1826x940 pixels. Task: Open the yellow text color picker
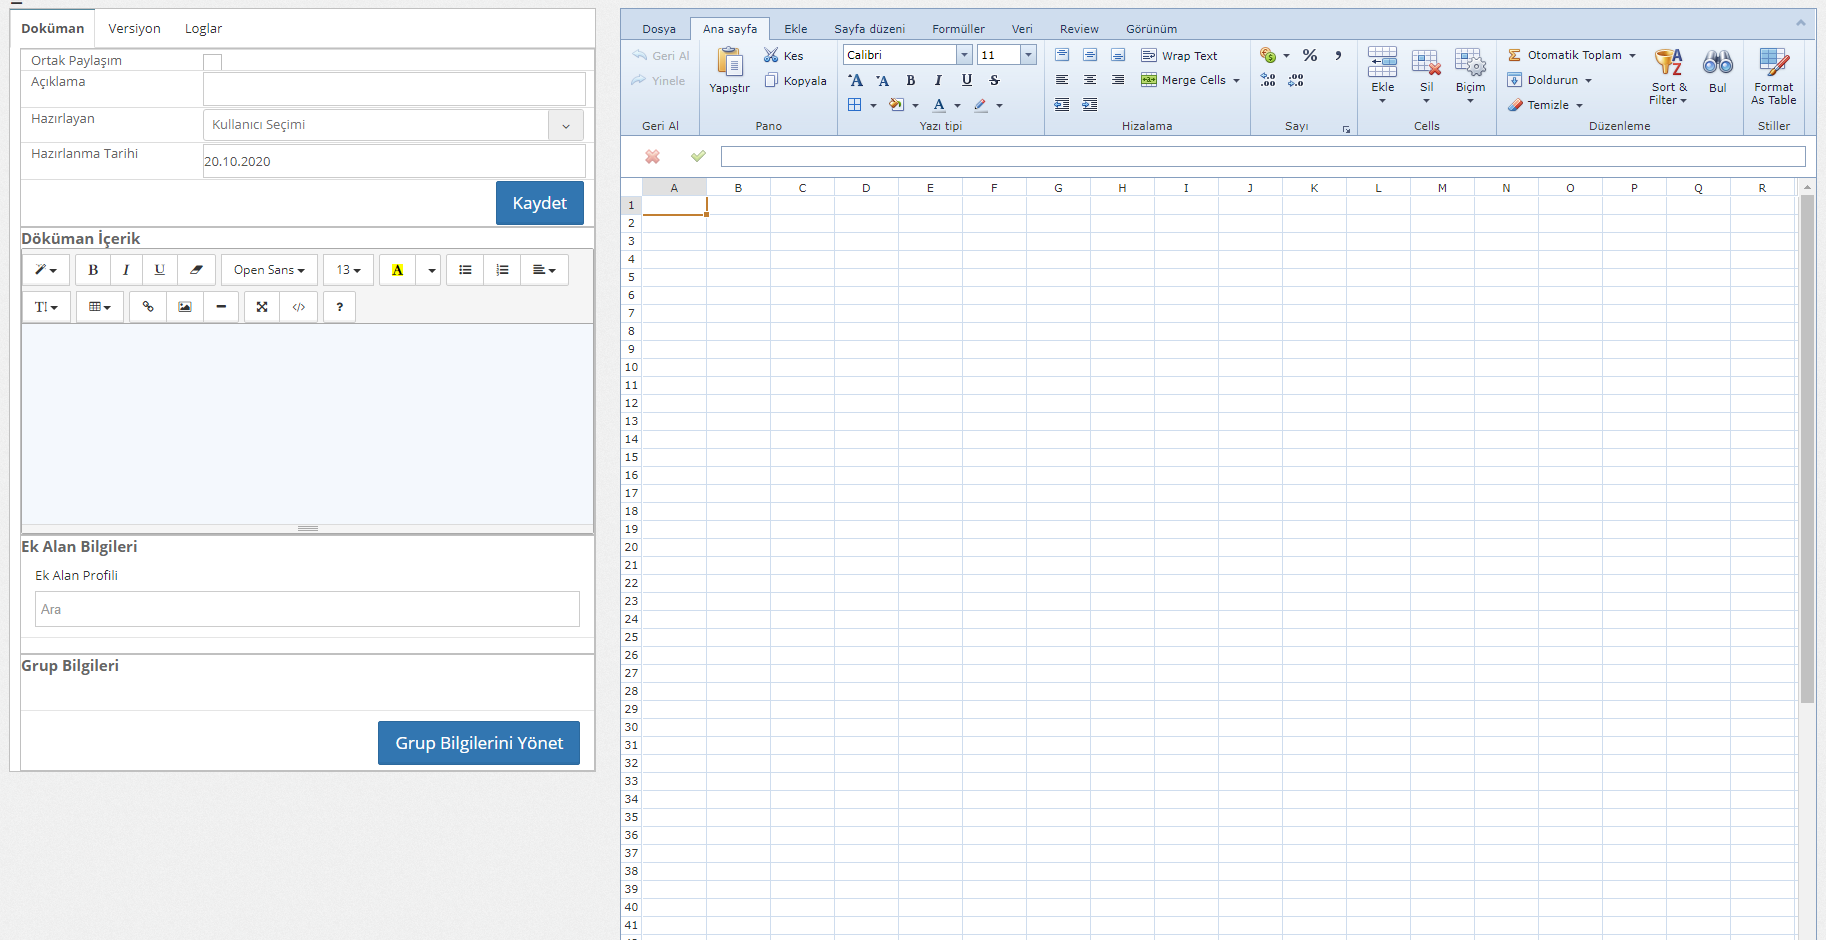(x=399, y=269)
